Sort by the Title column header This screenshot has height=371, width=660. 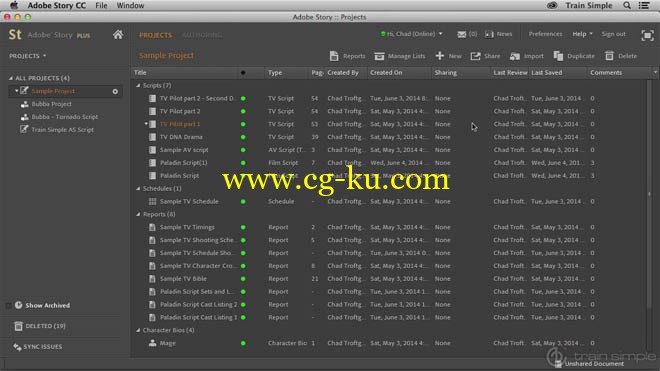pyautogui.click(x=184, y=72)
